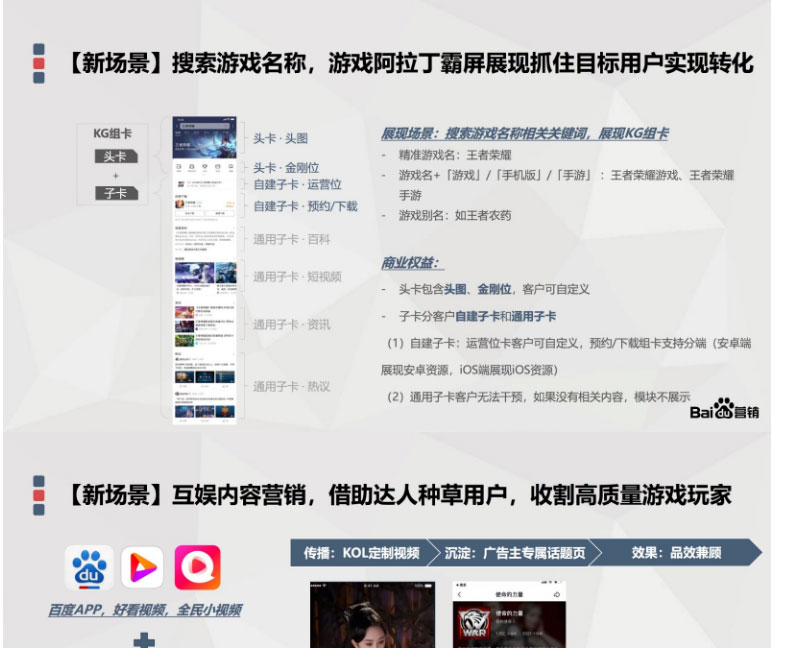Click the Baidu APP paw icon

(x=89, y=568)
